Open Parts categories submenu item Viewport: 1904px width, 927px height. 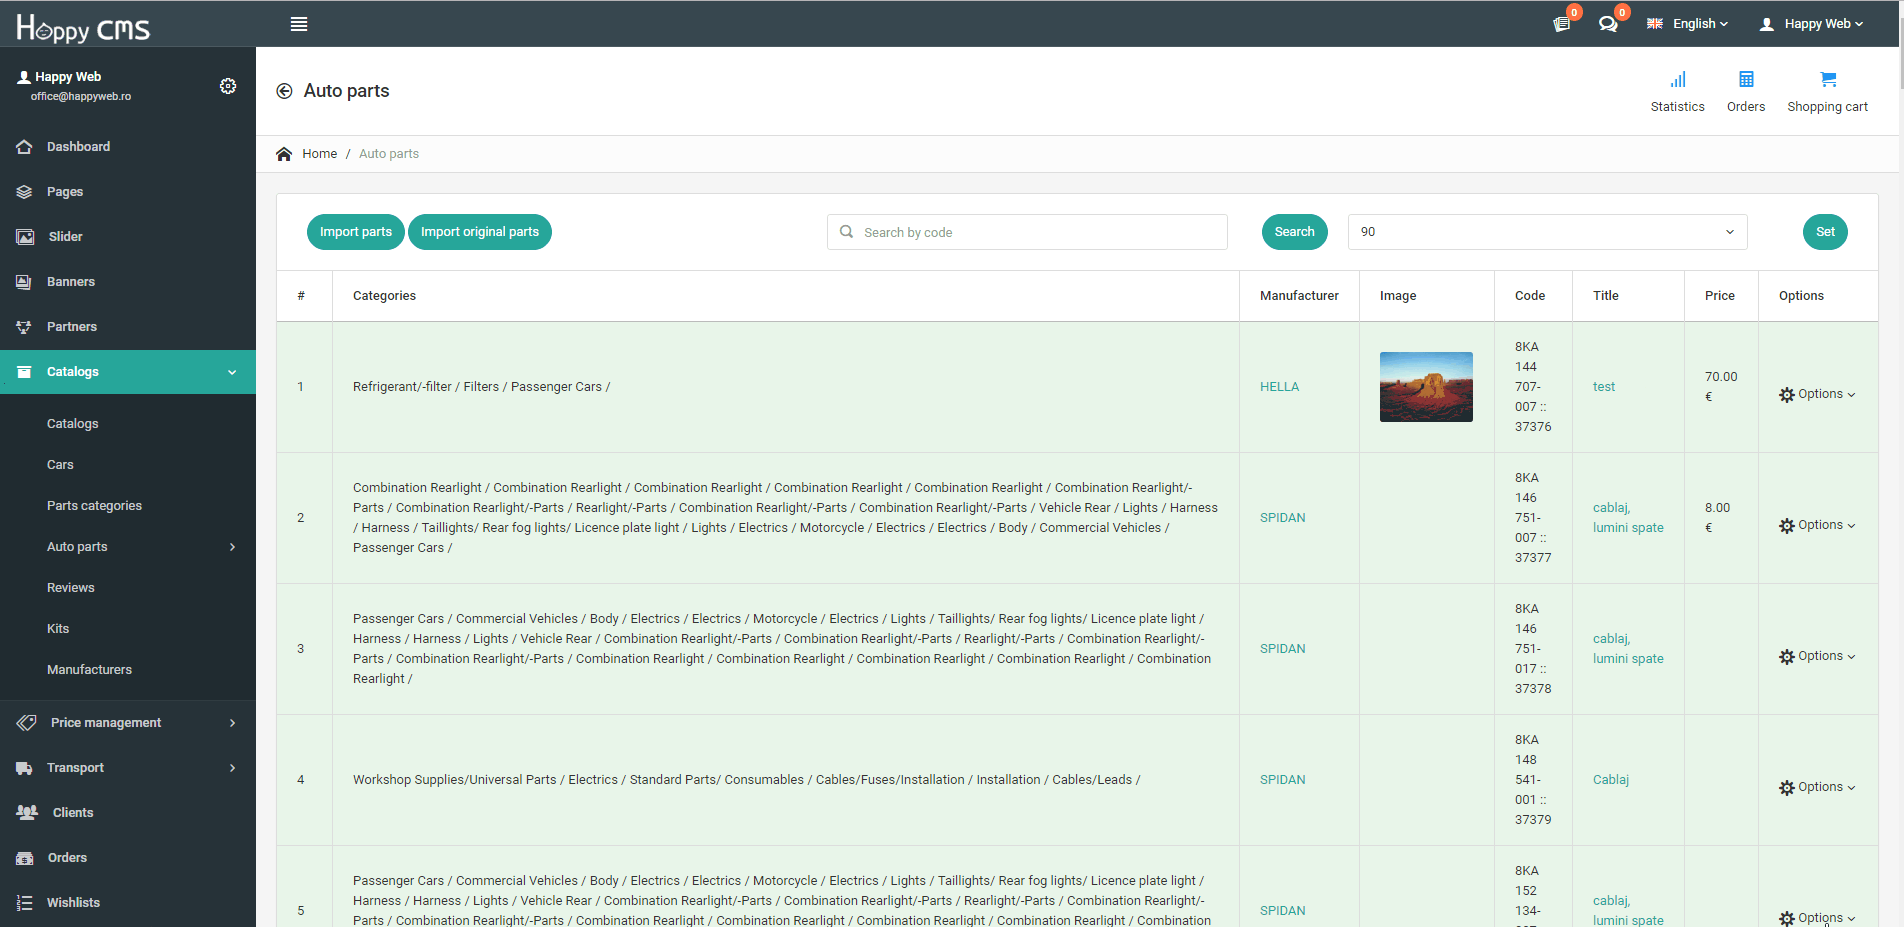coord(94,506)
